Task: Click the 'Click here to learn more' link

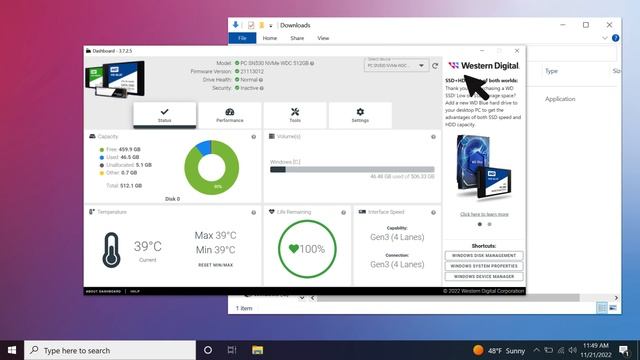Action: (484, 214)
